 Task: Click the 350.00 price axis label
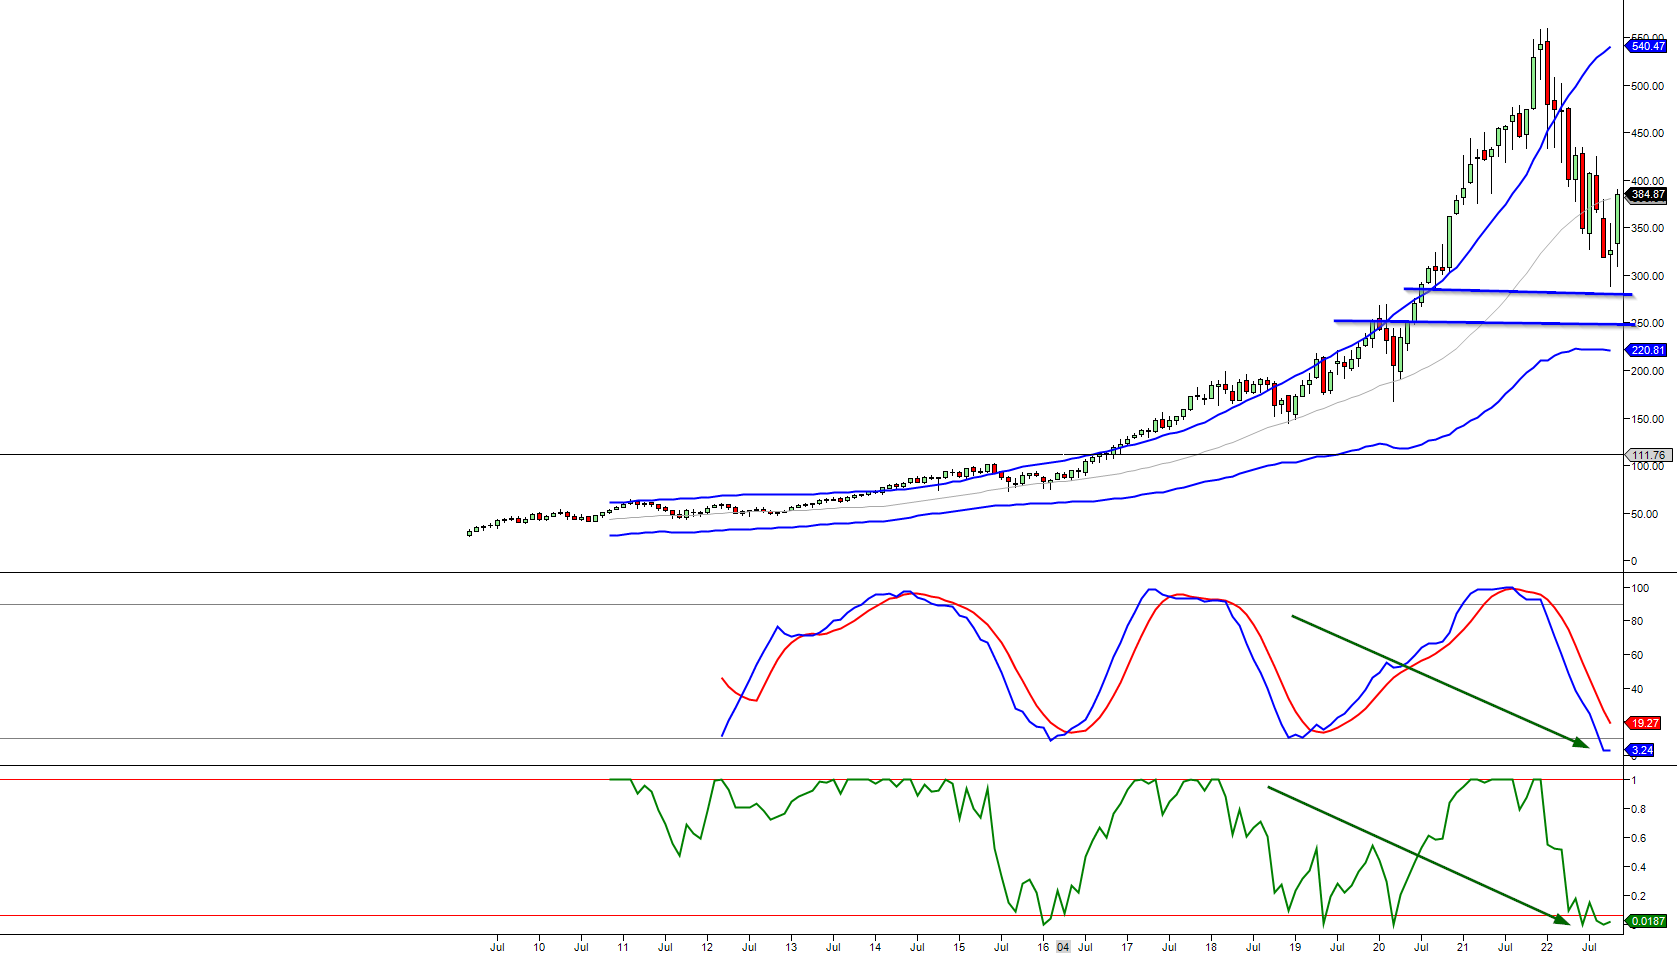1648,228
